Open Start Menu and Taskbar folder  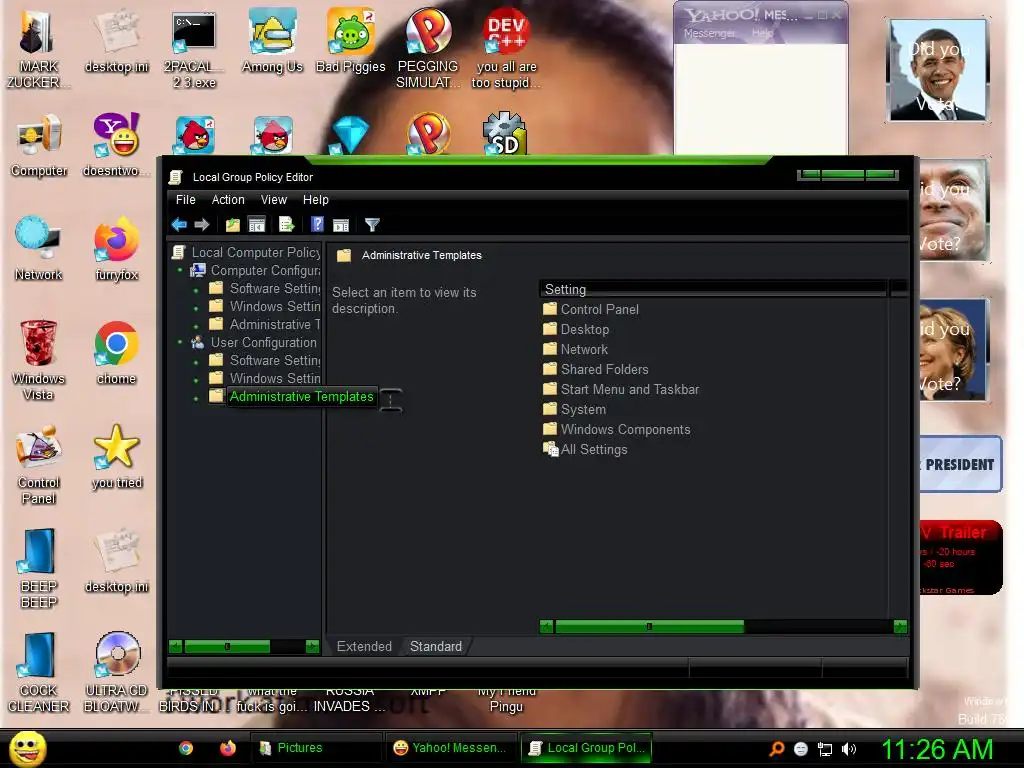[621, 389]
